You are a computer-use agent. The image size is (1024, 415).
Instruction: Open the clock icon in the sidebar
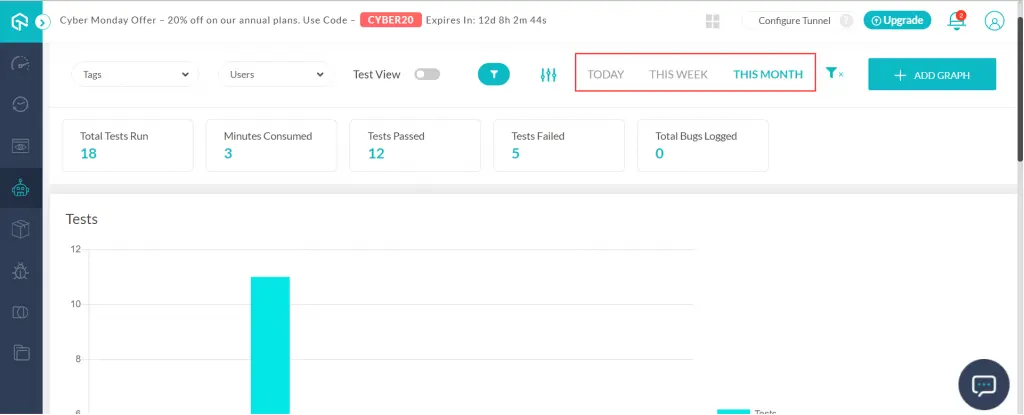[20, 104]
